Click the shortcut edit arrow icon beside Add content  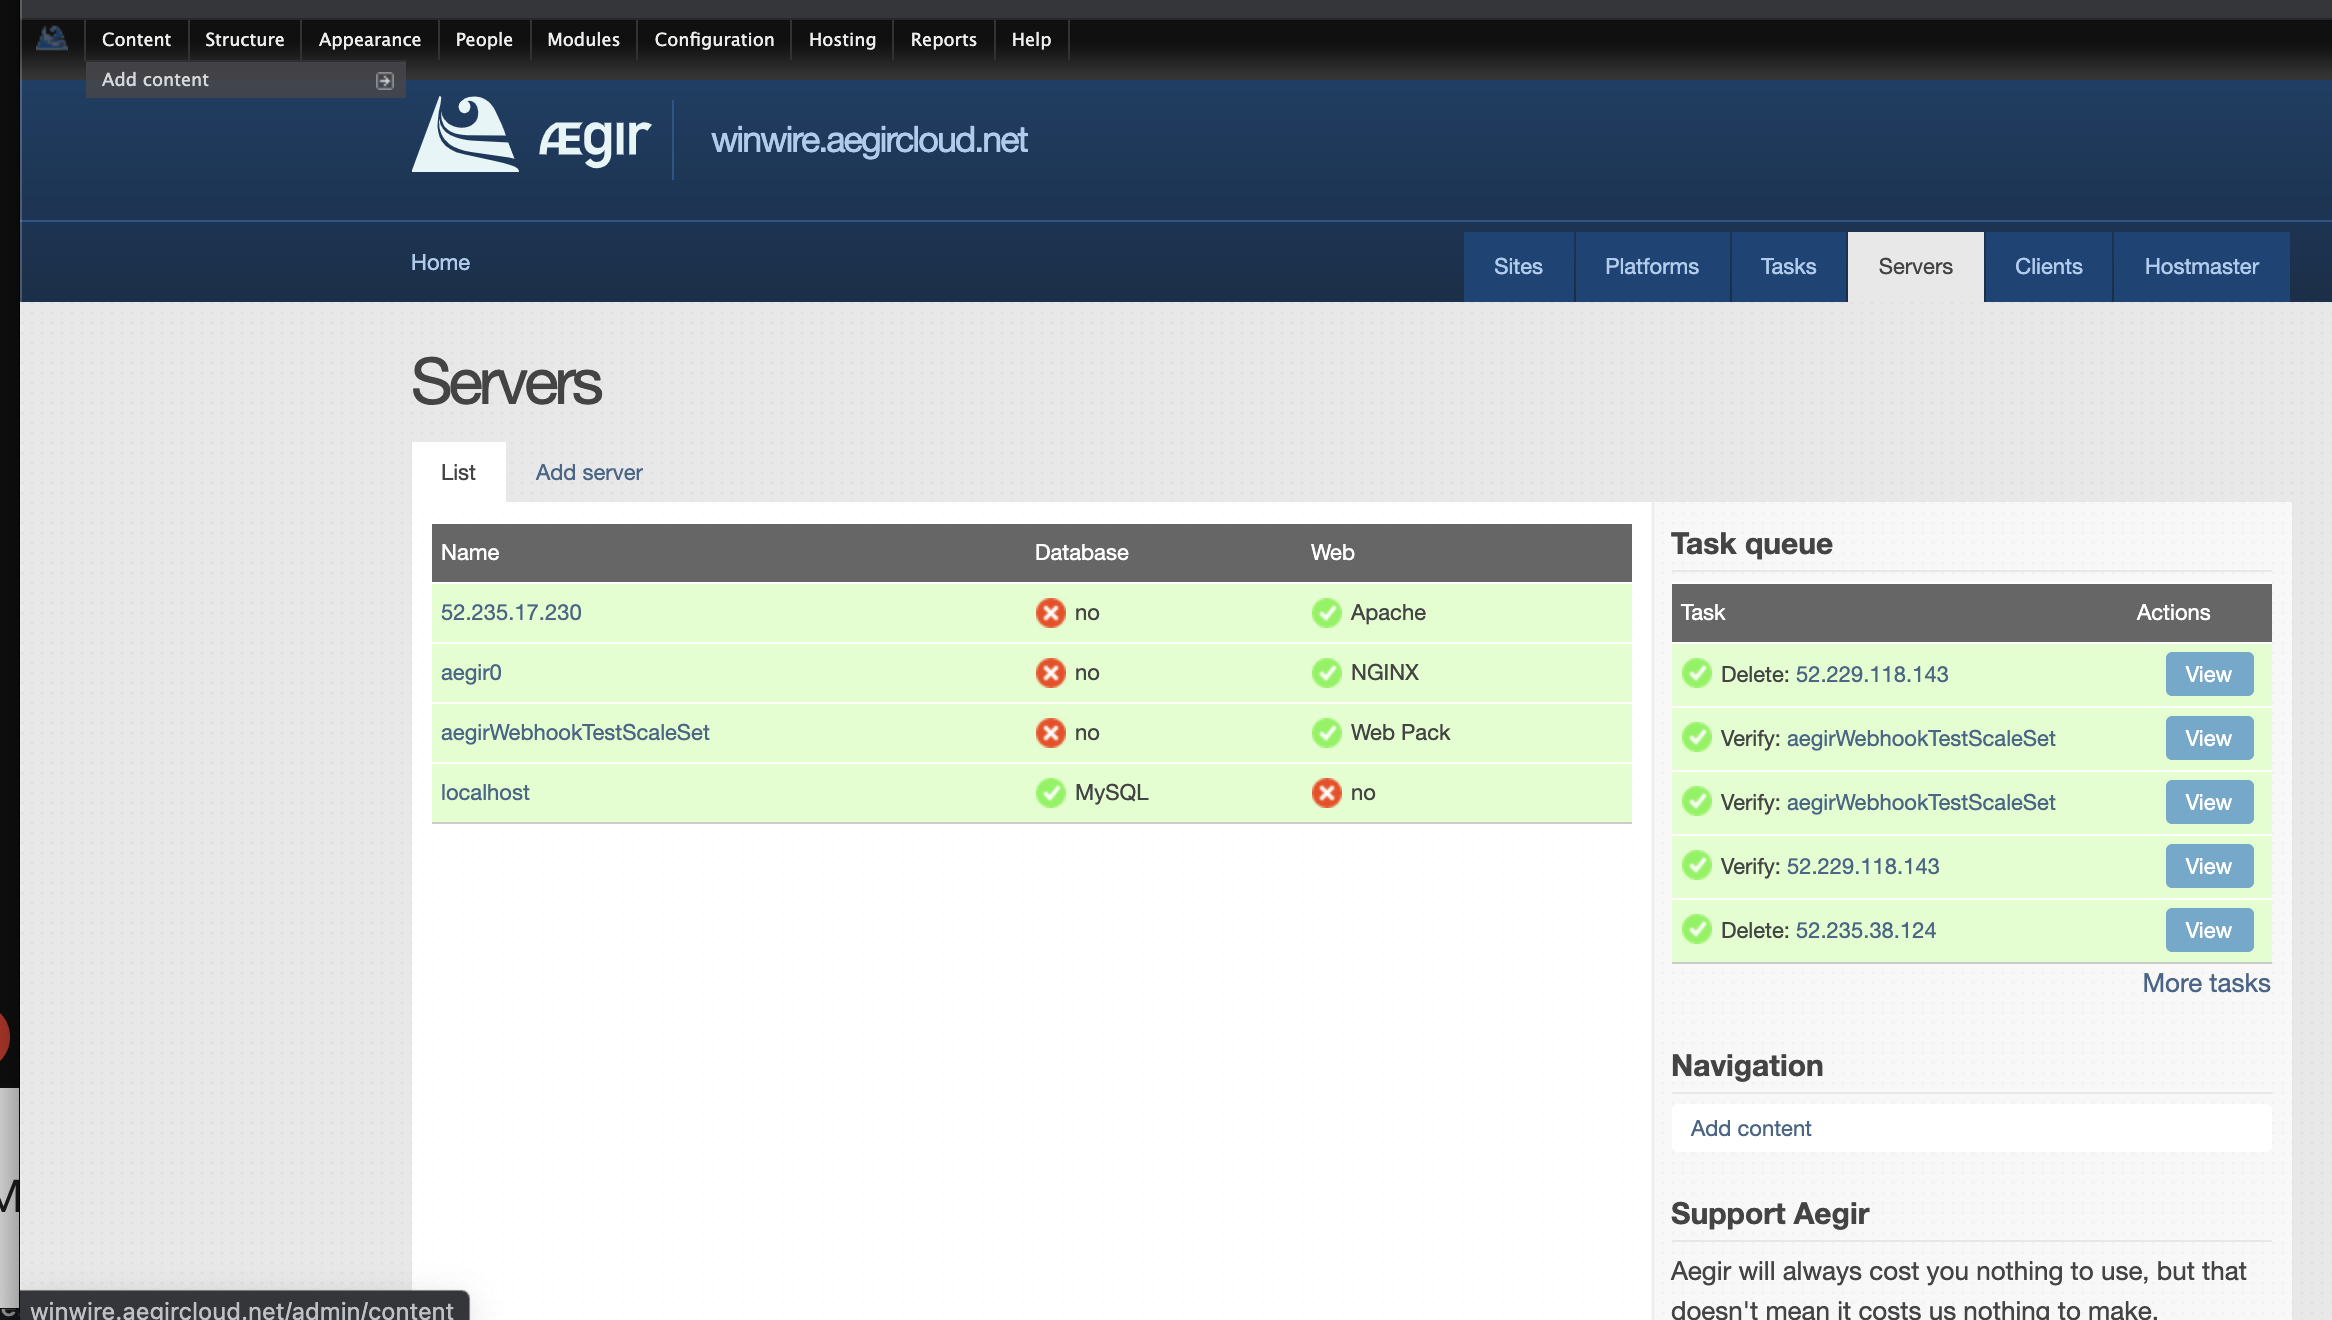click(385, 81)
